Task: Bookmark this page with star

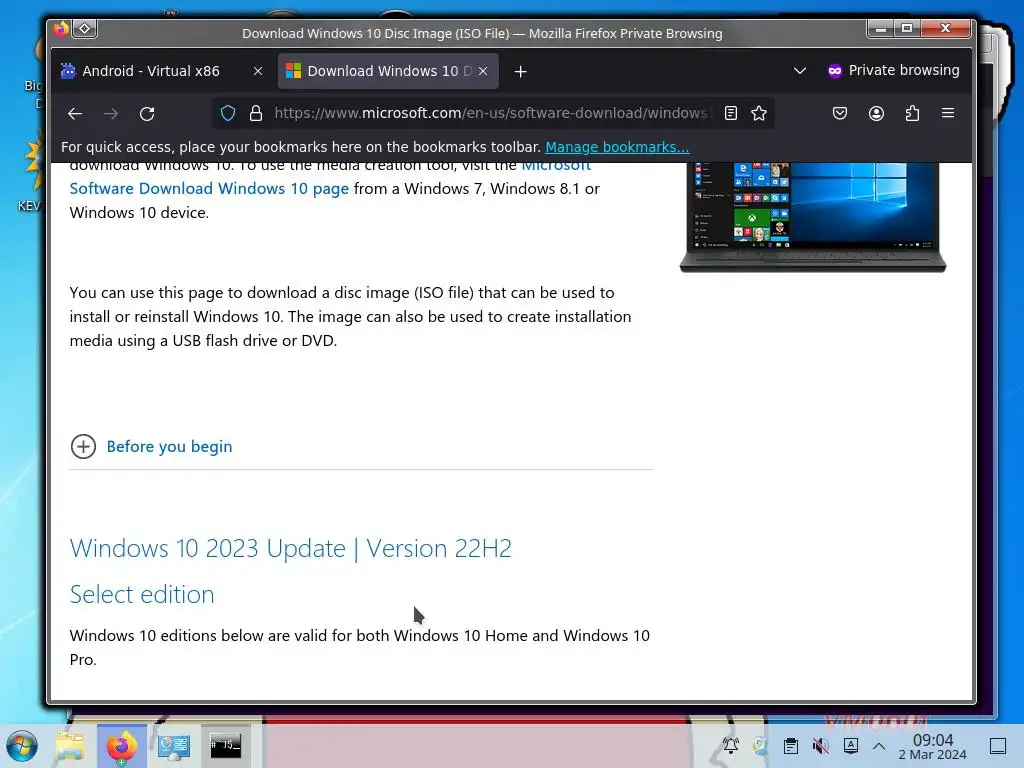Action: coord(759,114)
